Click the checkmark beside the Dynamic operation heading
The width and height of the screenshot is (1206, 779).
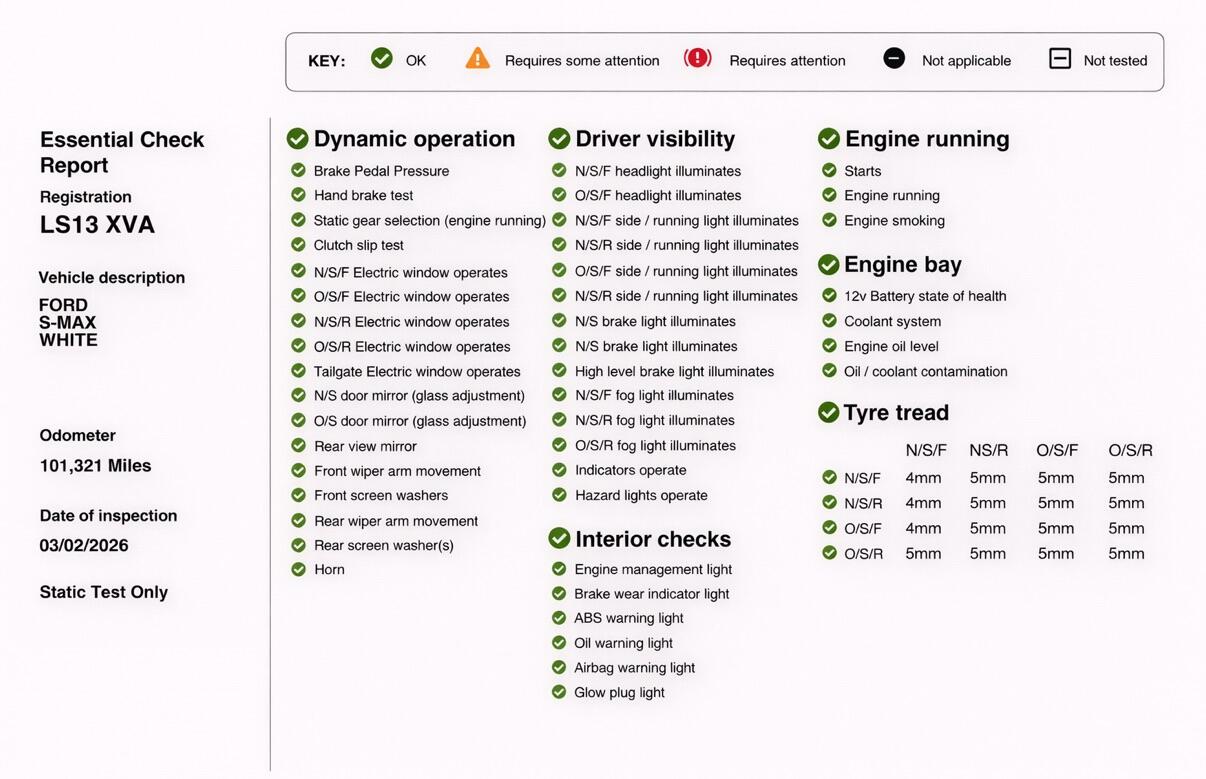297,138
